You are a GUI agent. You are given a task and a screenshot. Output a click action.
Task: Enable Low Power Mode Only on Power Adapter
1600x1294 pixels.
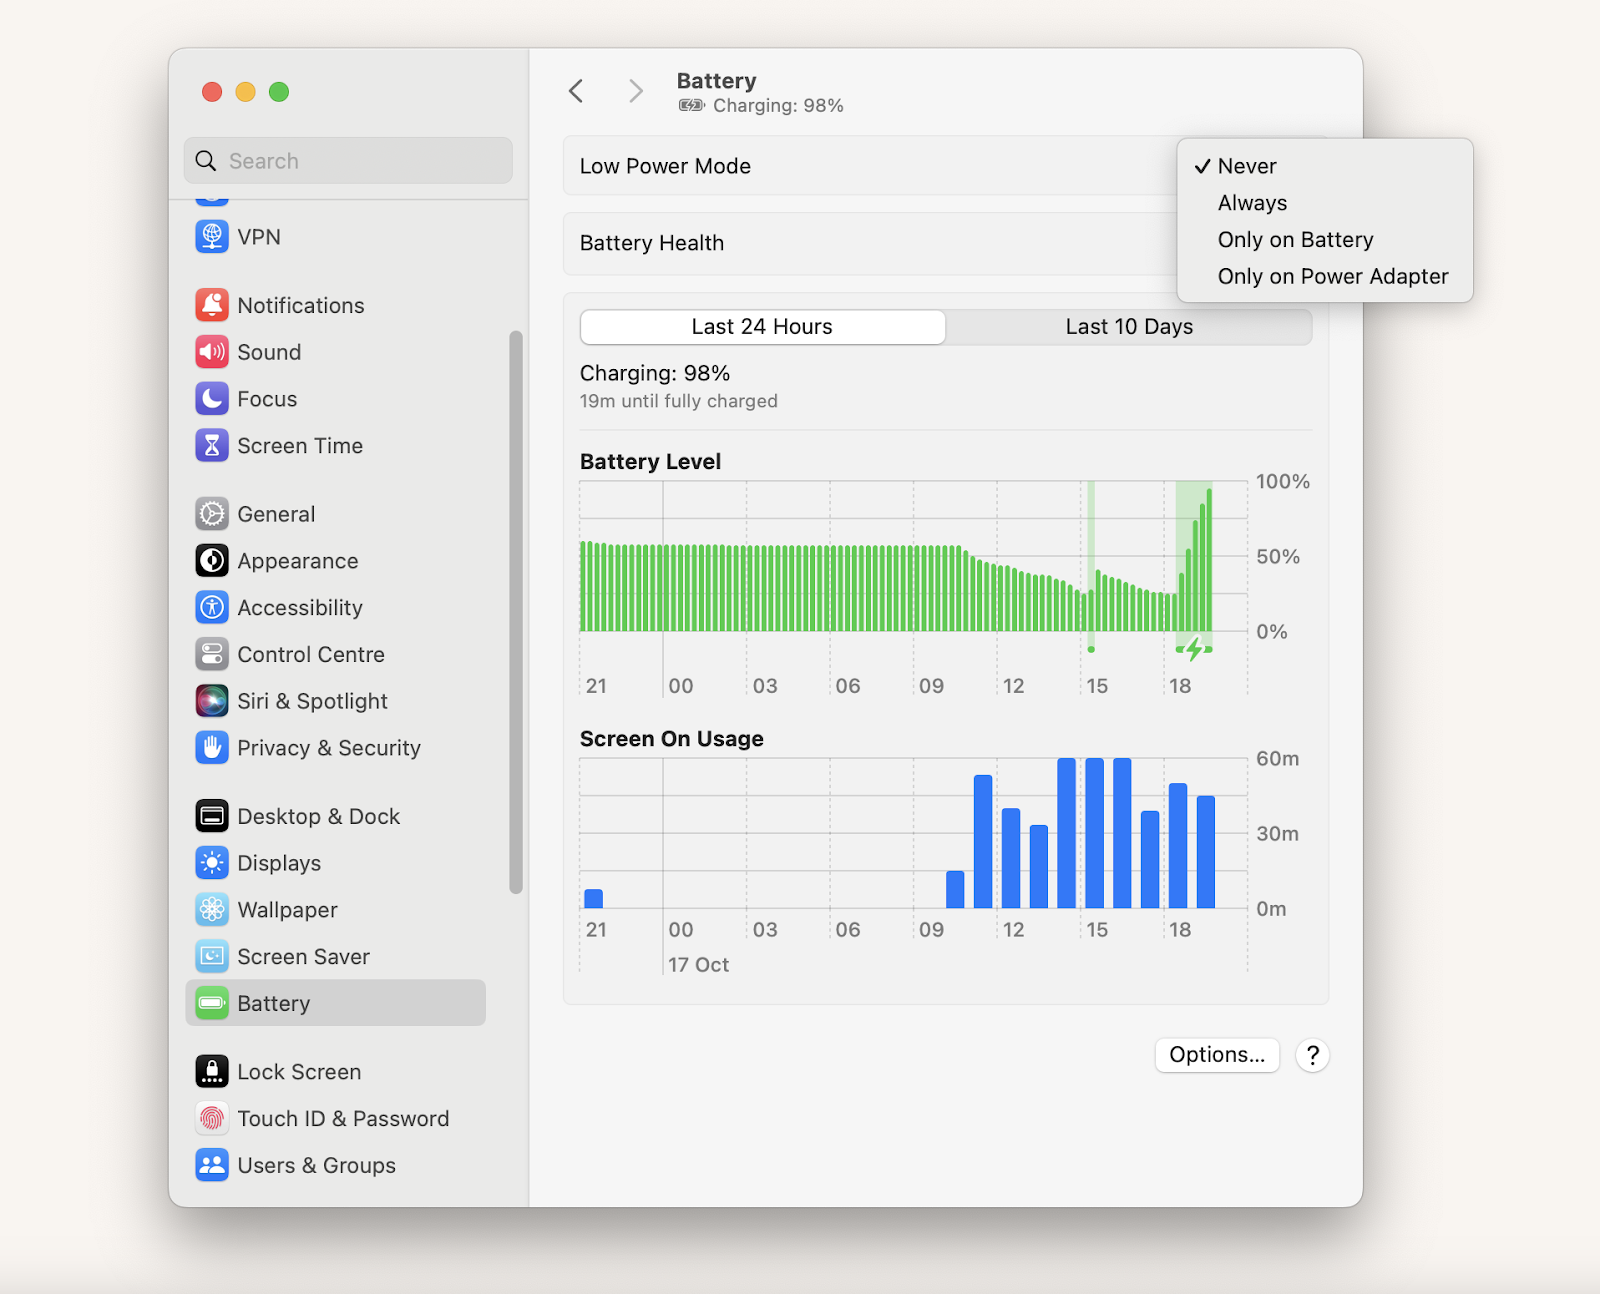(1332, 276)
